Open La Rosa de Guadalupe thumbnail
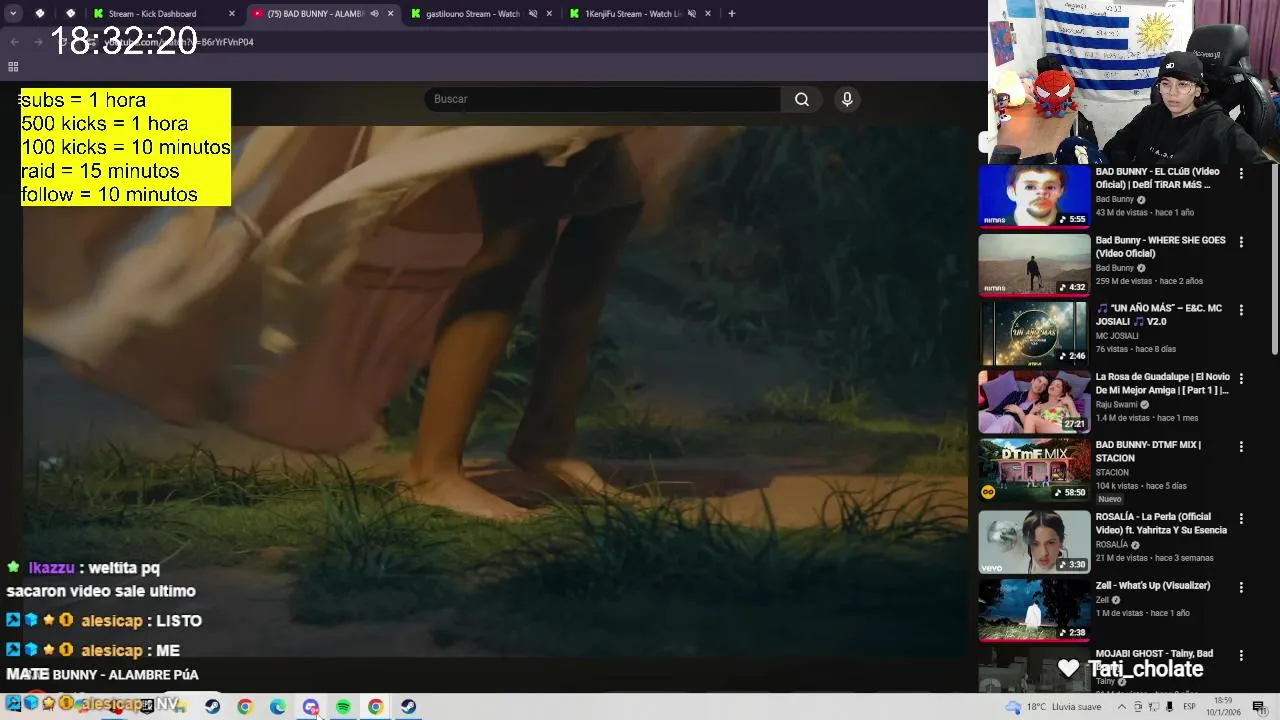1280x720 pixels. click(x=1034, y=402)
